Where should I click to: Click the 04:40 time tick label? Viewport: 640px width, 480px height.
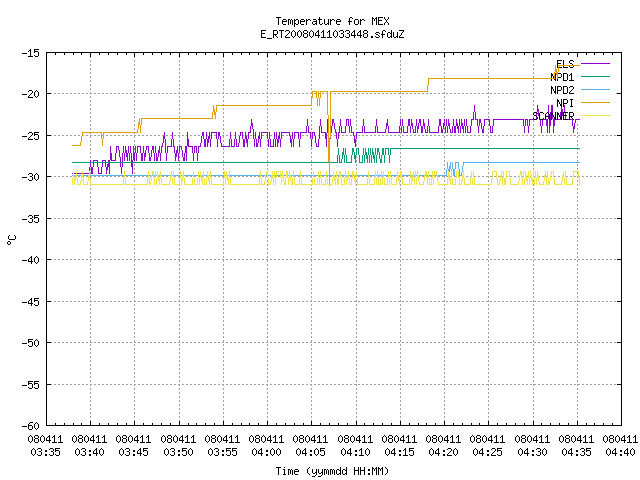pos(620,452)
